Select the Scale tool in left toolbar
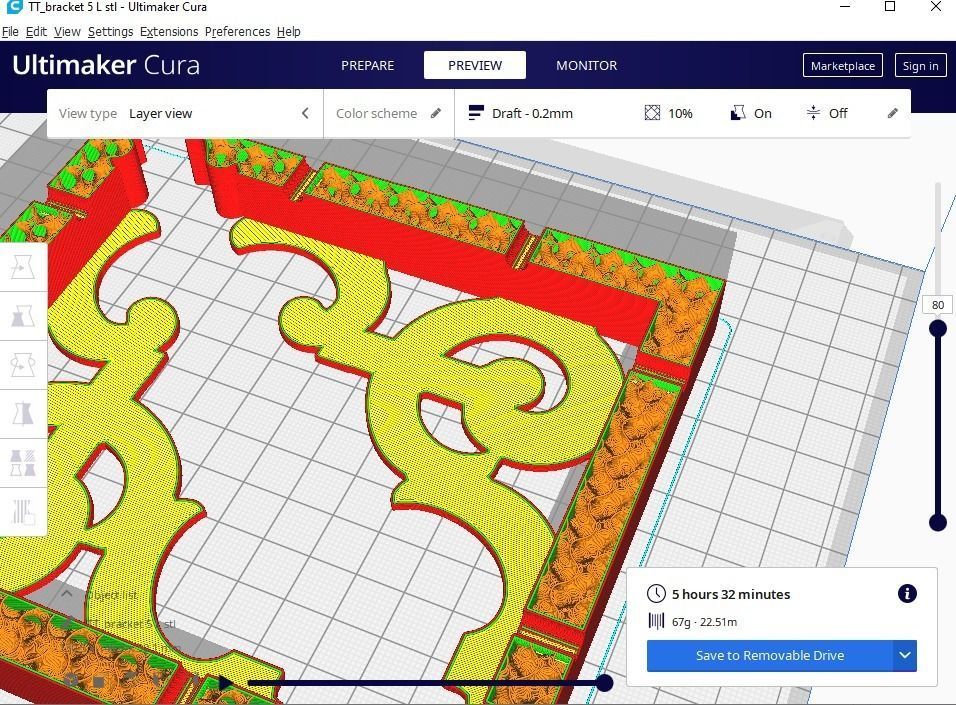The image size is (956, 705). click(x=23, y=316)
